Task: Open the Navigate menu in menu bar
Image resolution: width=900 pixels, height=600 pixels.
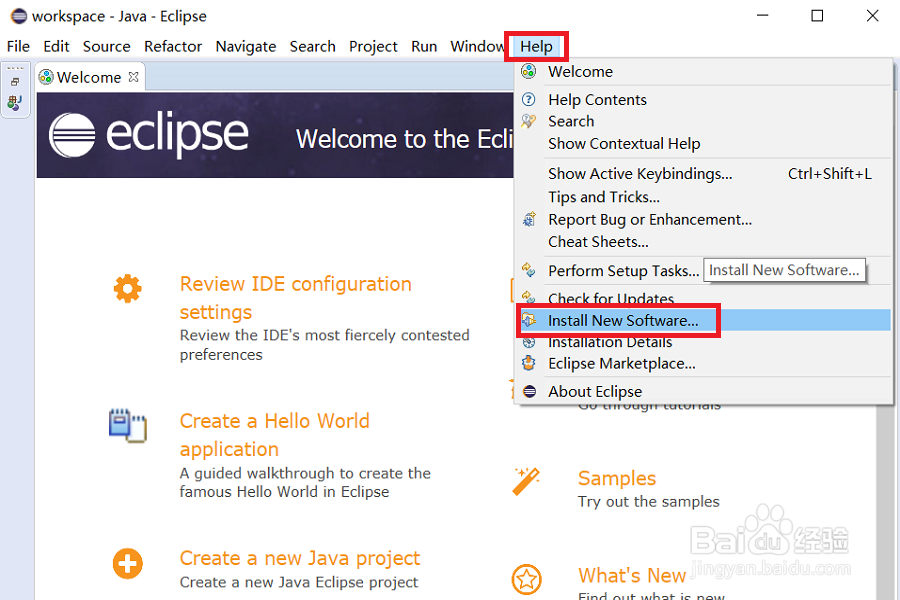Action: point(246,46)
